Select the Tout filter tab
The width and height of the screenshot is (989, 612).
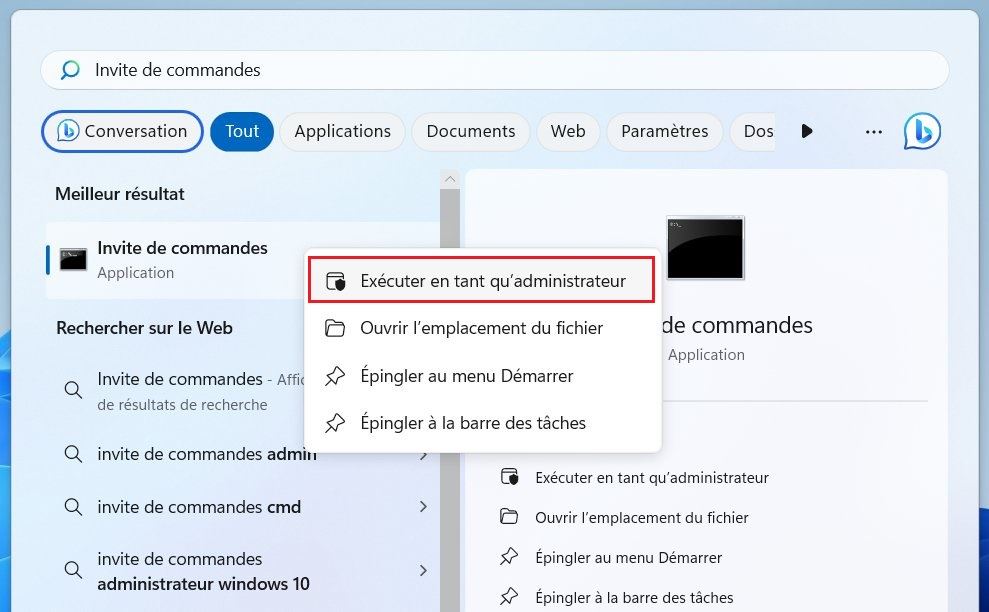[242, 131]
